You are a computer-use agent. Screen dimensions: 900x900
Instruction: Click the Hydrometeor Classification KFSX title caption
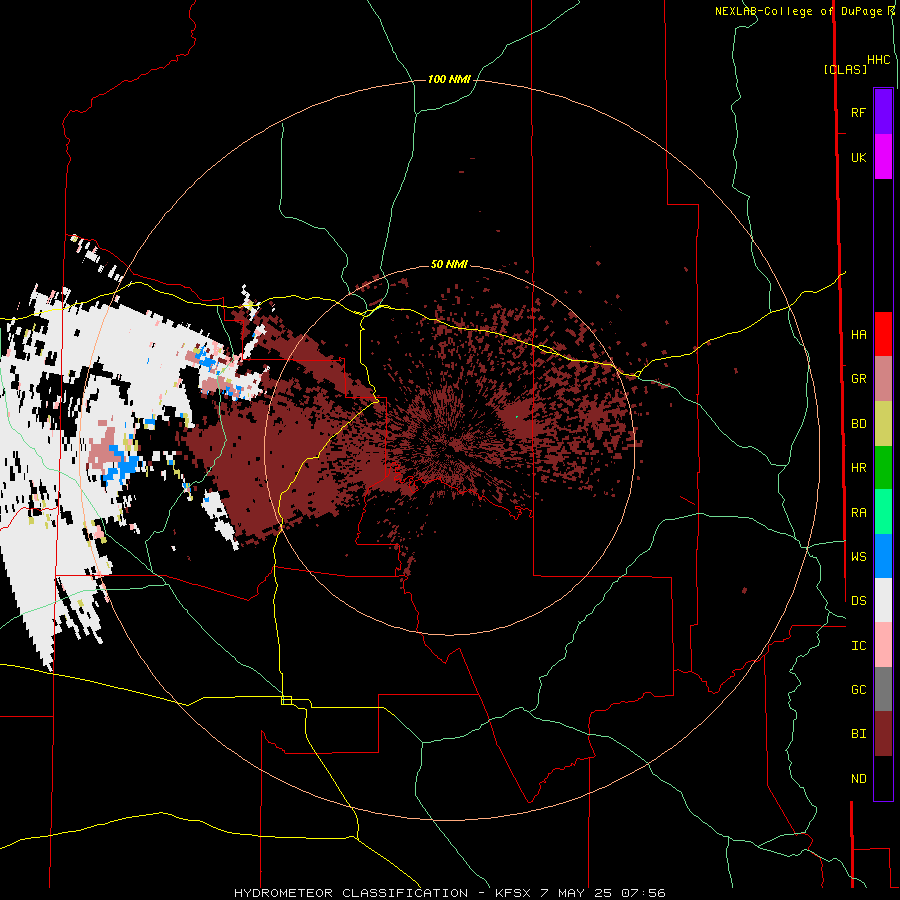point(449,893)
